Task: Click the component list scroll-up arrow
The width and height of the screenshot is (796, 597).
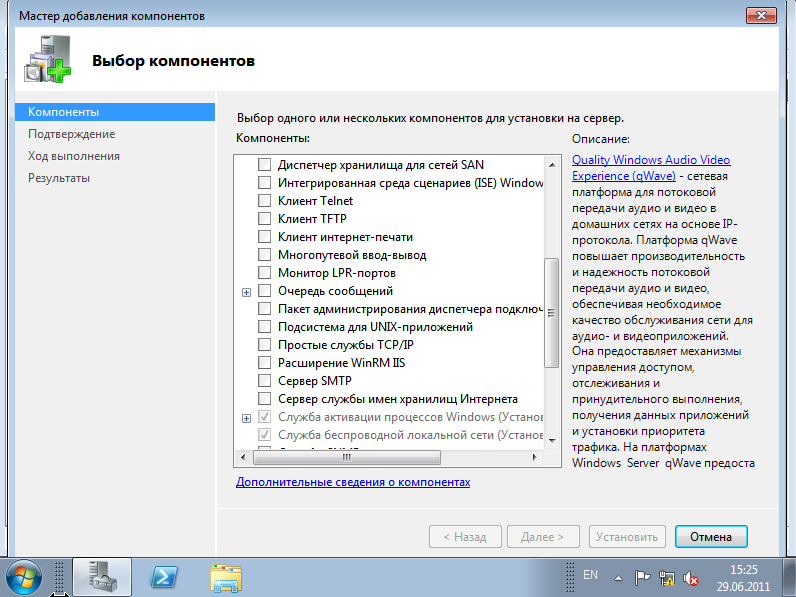Action: click(x=552, y=164)
